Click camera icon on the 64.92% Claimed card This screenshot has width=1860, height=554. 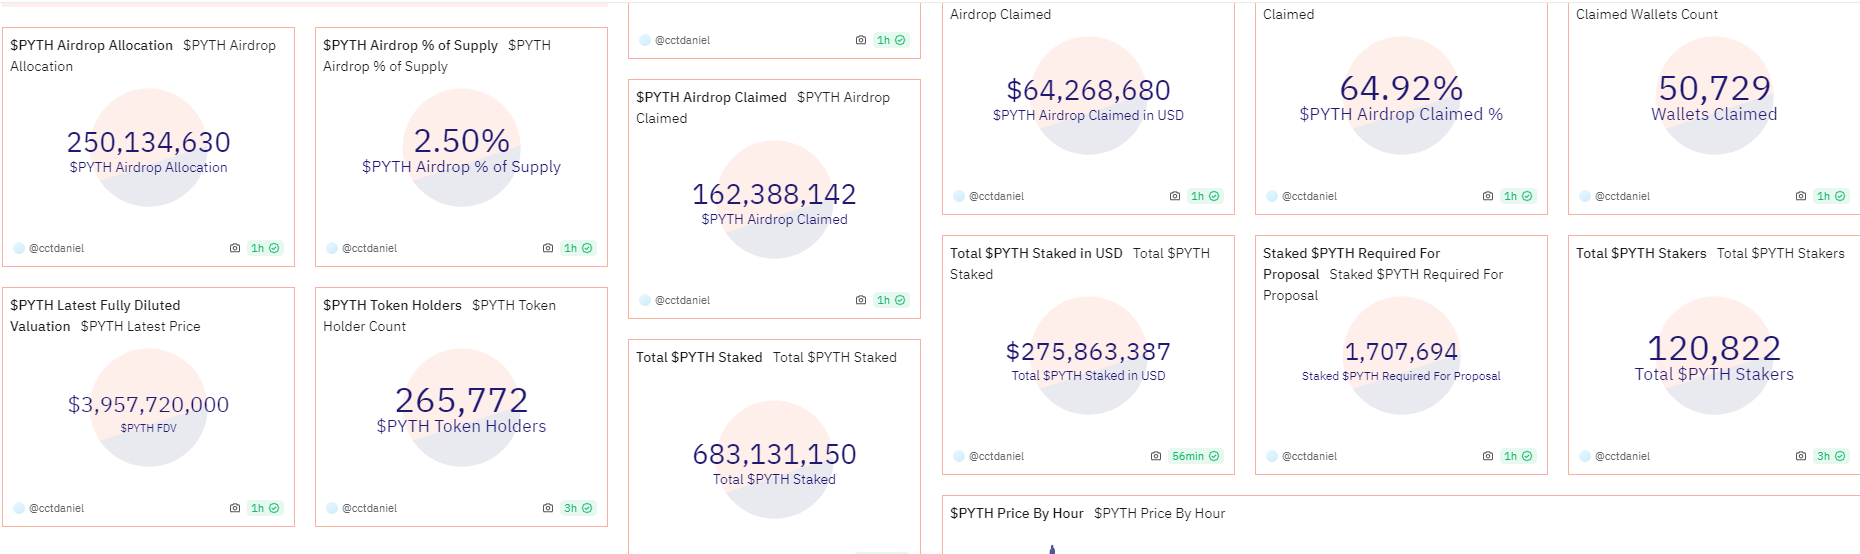point(1488,196)
